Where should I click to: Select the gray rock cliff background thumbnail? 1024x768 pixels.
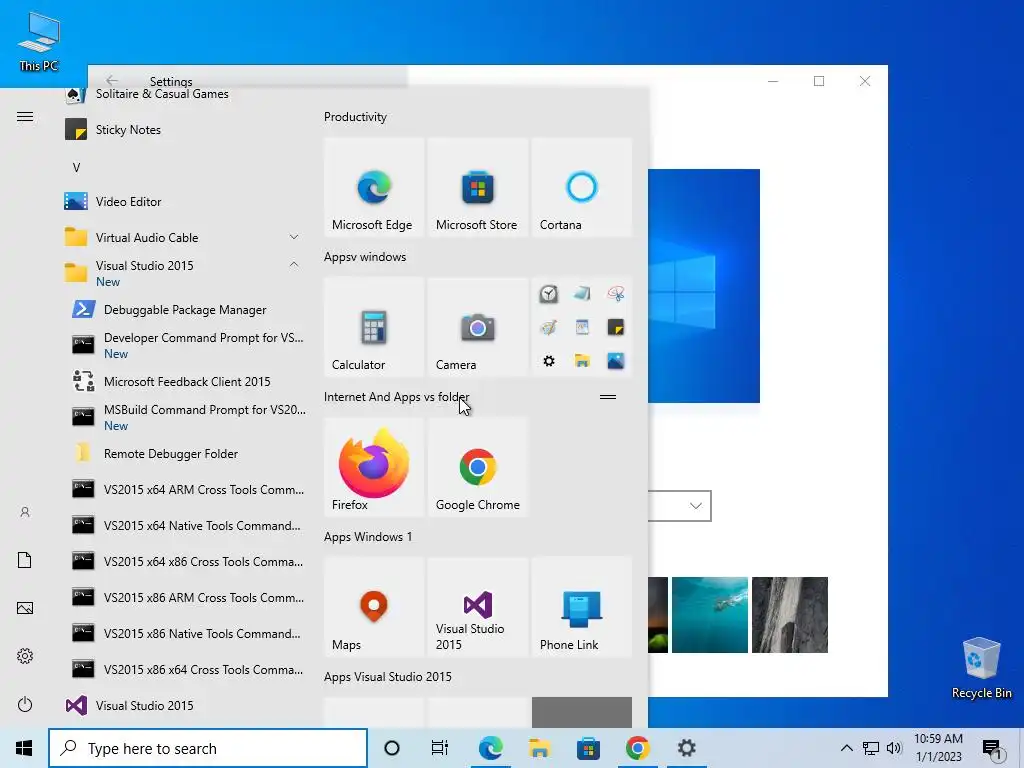(790, 615)
